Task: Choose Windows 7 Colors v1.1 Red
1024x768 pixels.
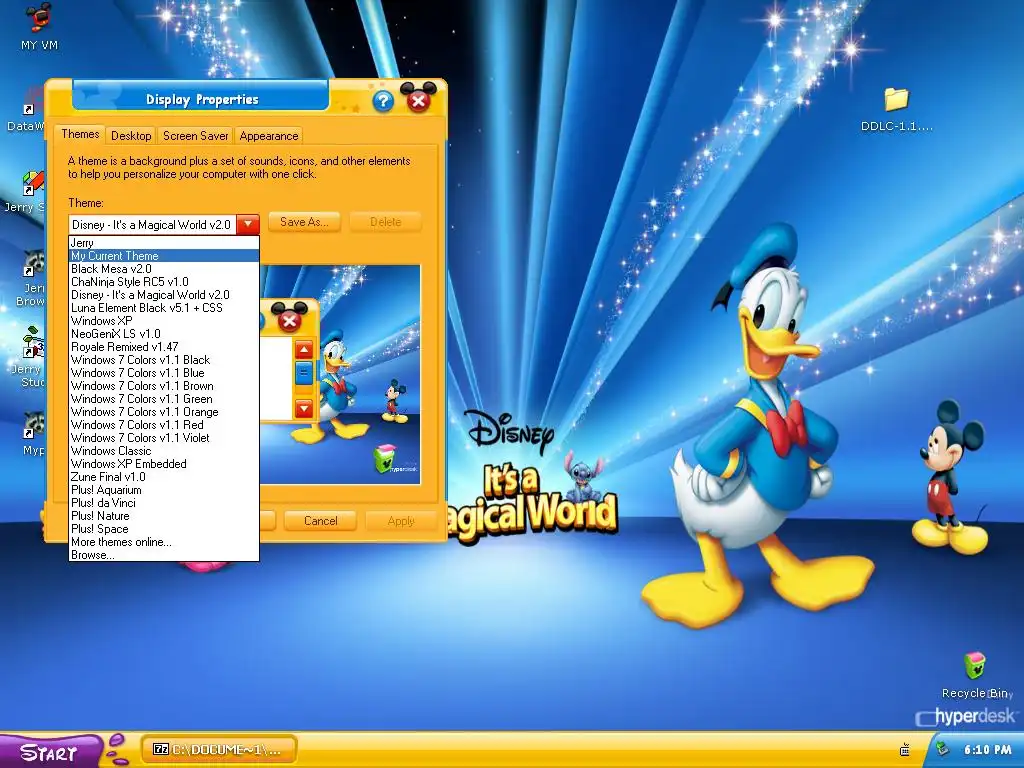Action: (164, 425)
